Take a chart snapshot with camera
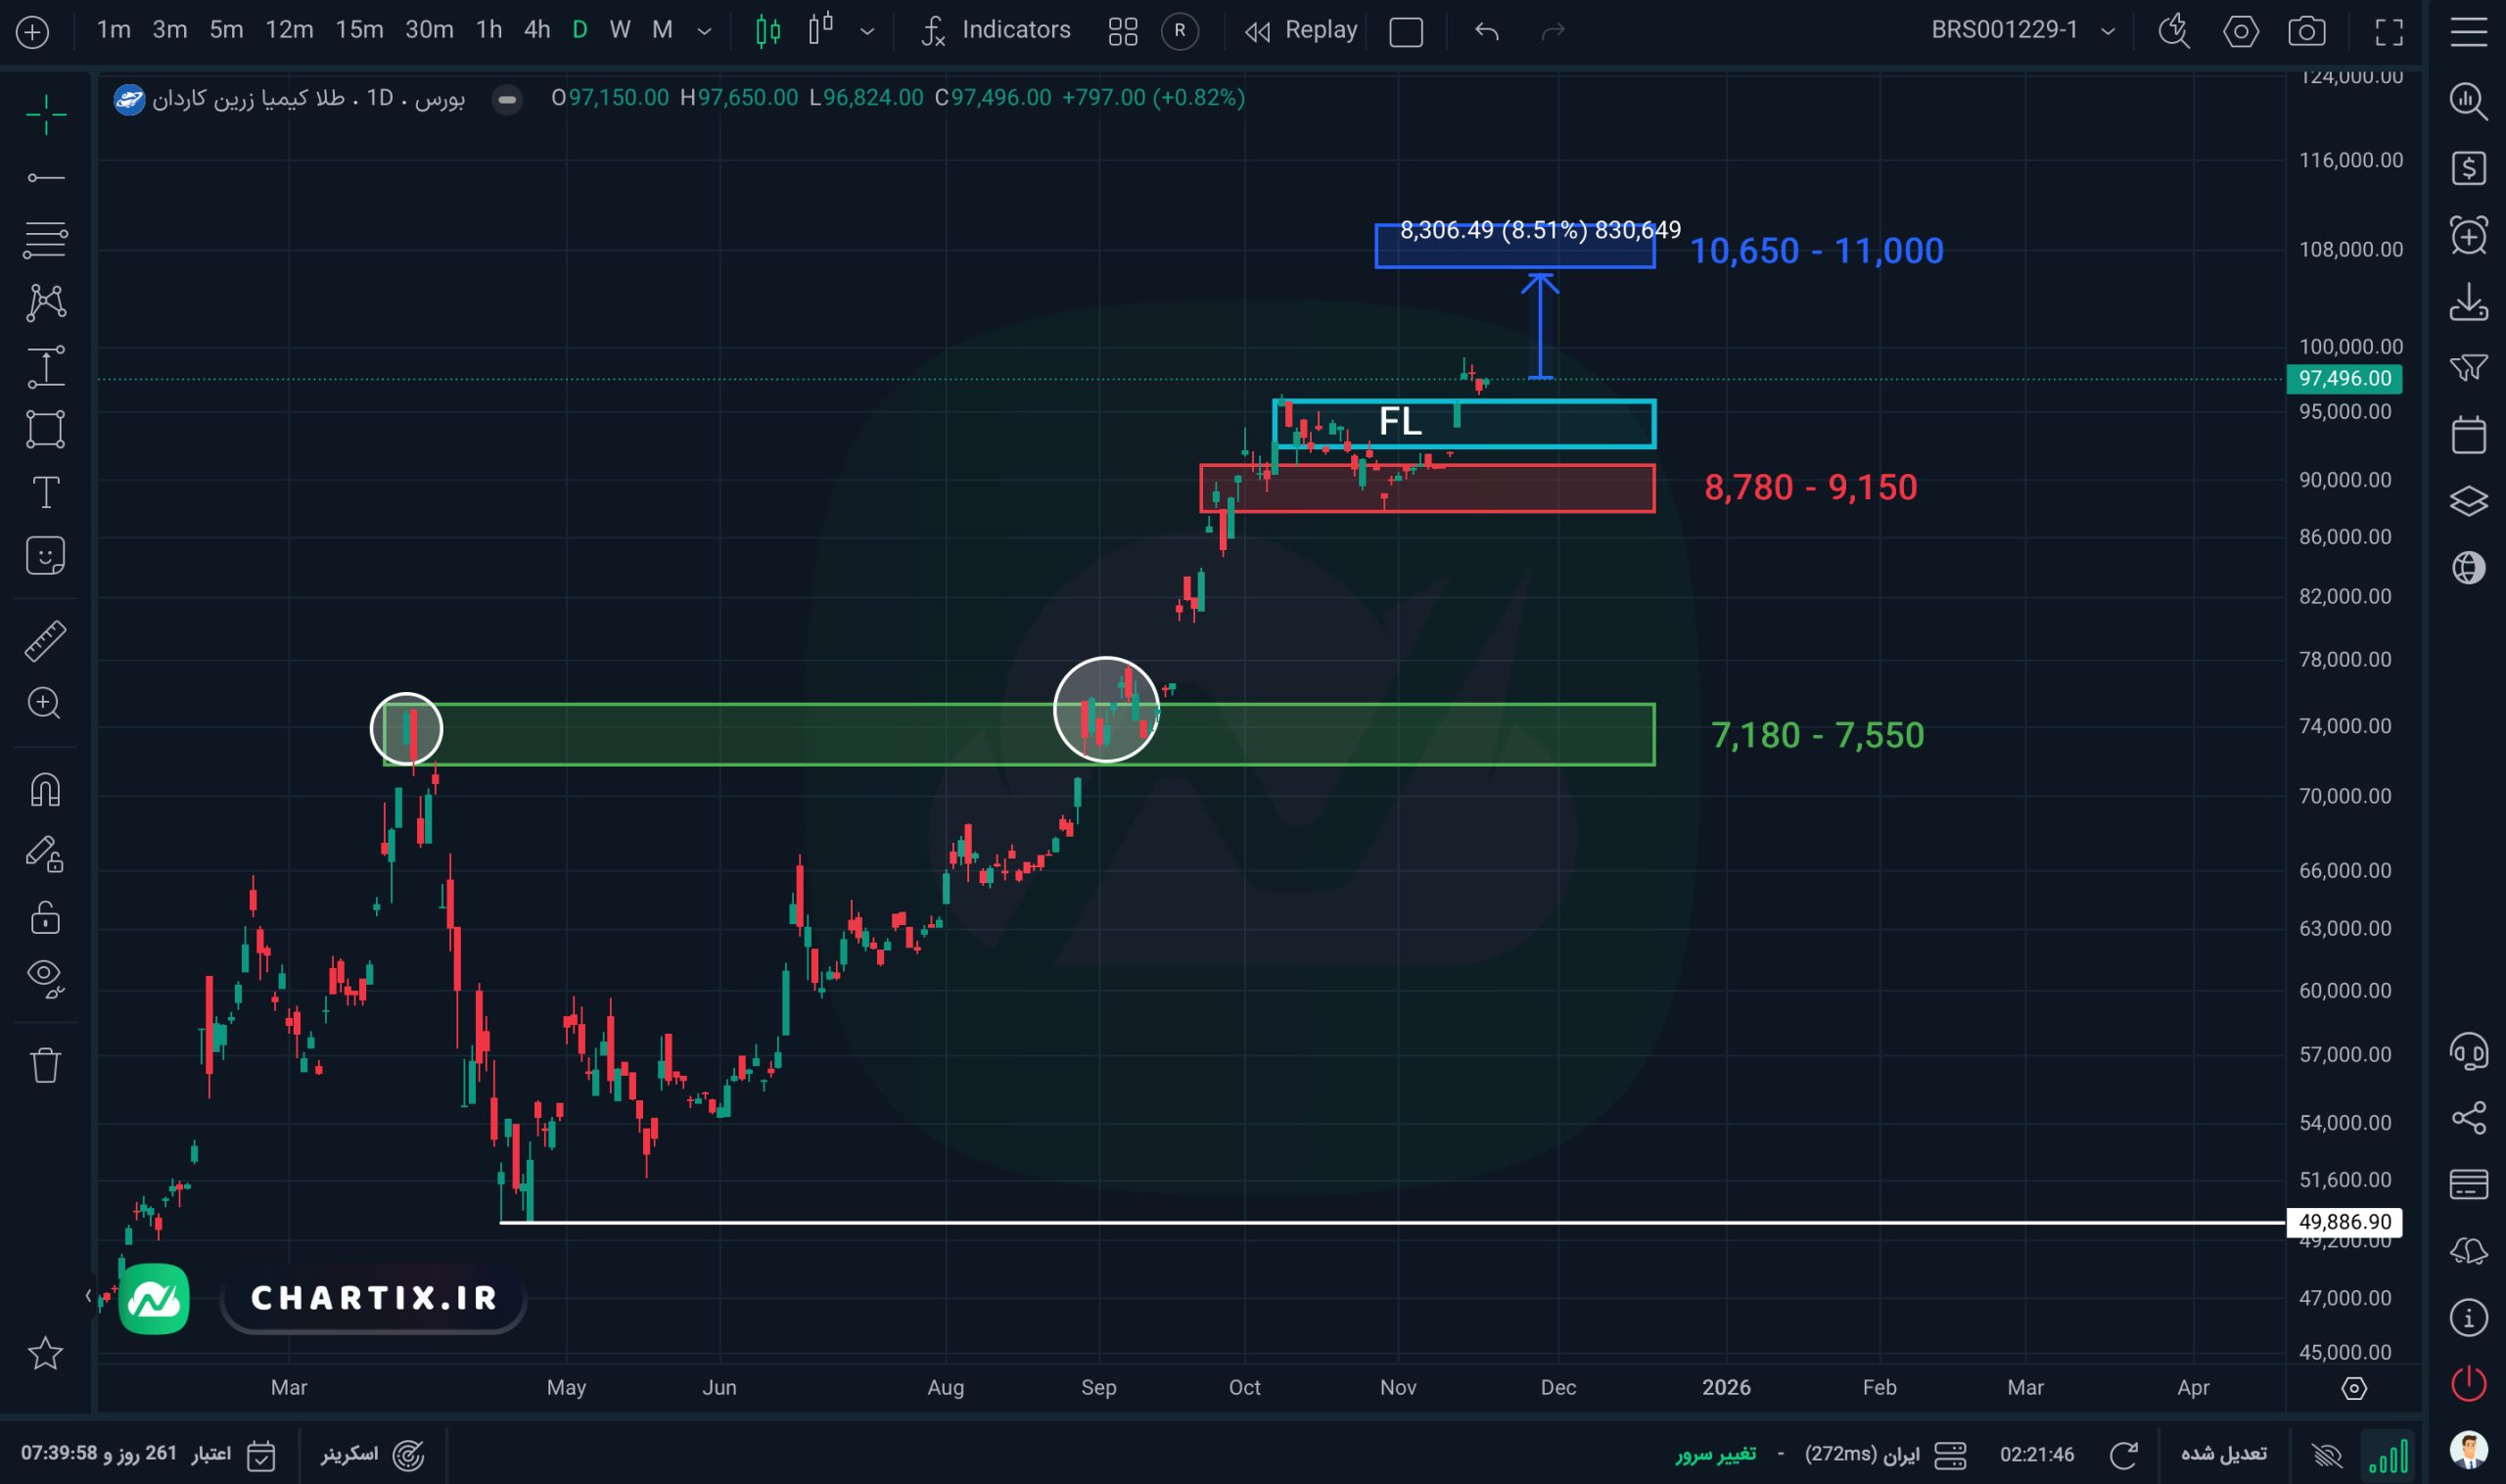Viewport: 2506px width, 1484px height. tap(2306, 31)
